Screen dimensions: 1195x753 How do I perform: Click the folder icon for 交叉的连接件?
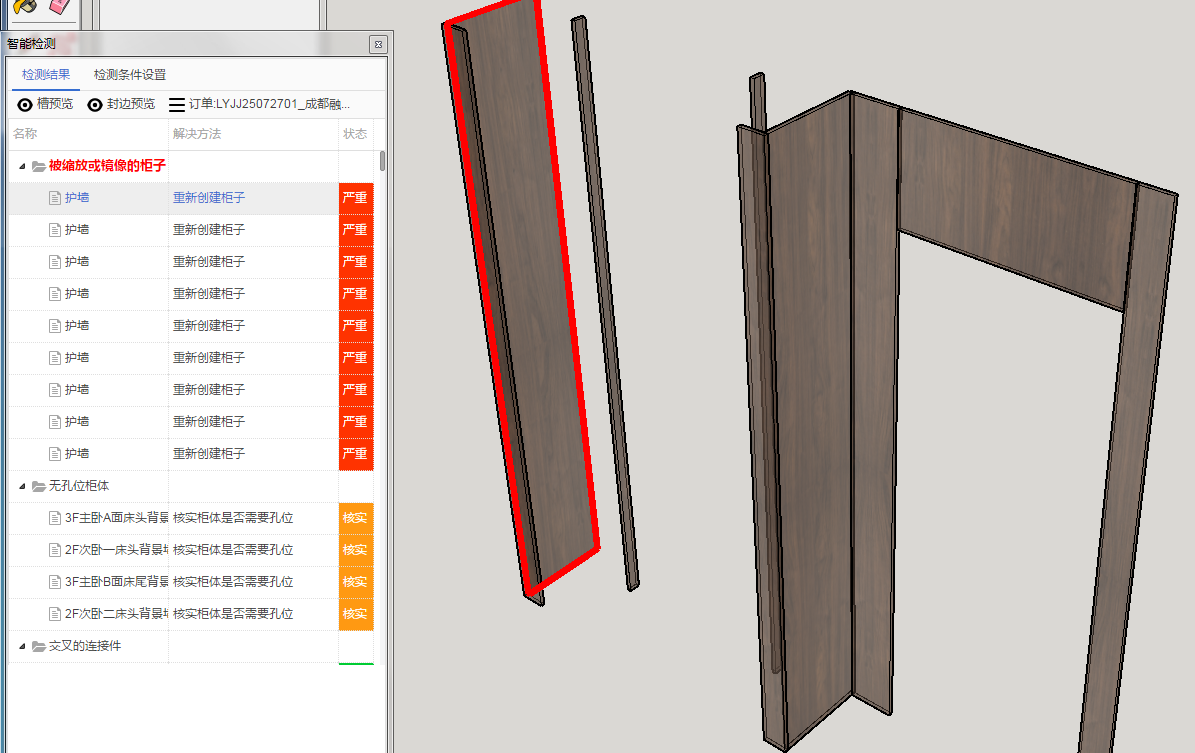coord(39,646)
